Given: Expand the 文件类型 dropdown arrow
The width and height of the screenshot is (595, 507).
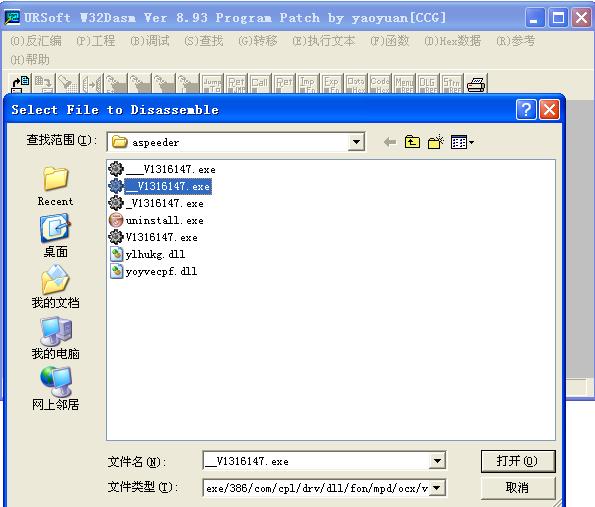Looking at the screenshot, I should point(437,488).
